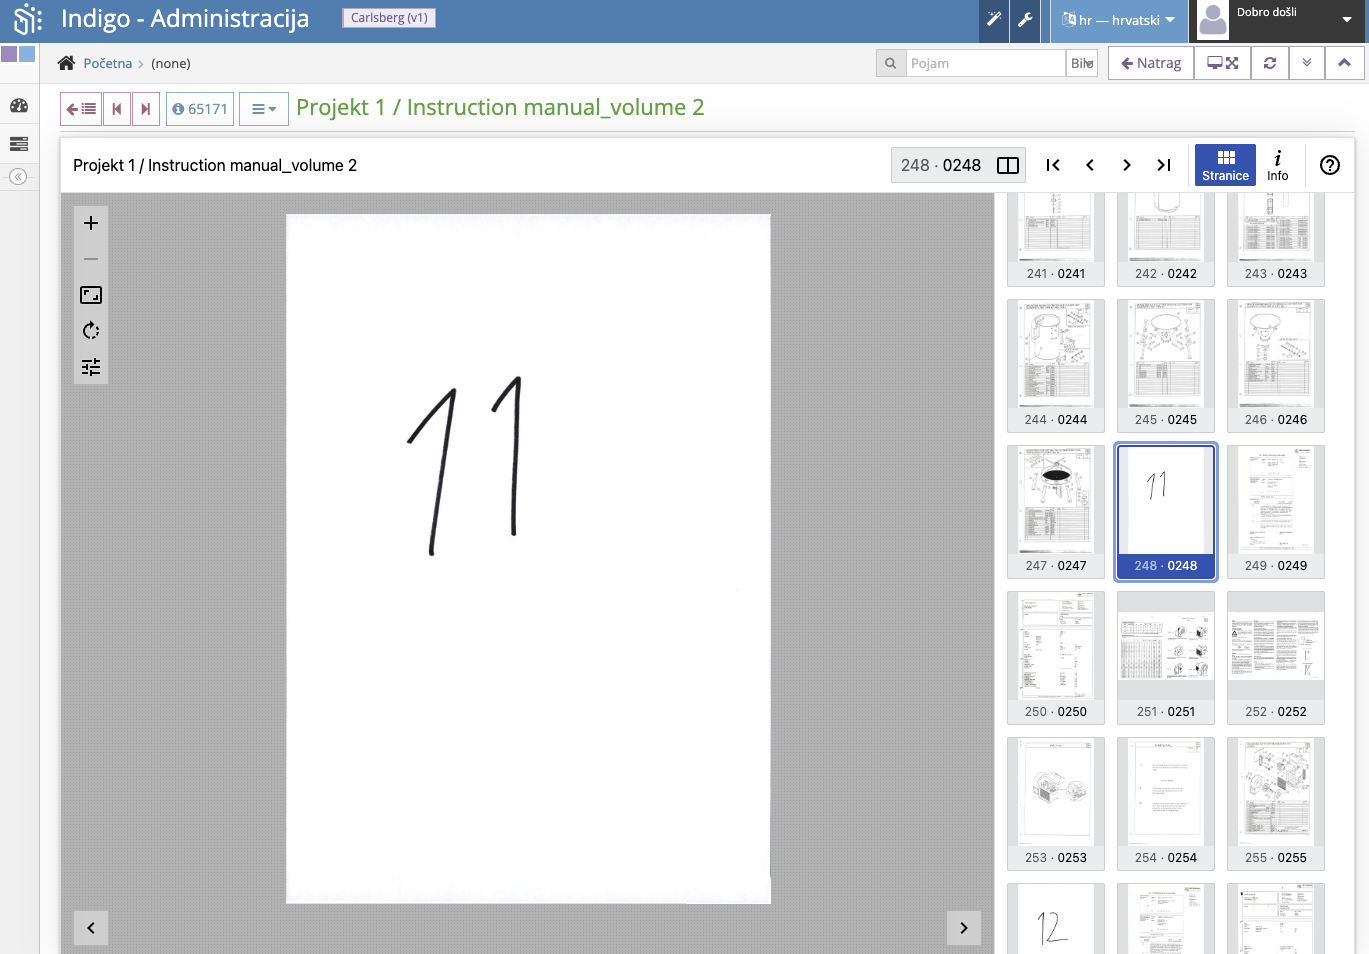Go to next page in viewer toolbar
The height and width of the screenshot is (954, 1369).
[1127, 165]
